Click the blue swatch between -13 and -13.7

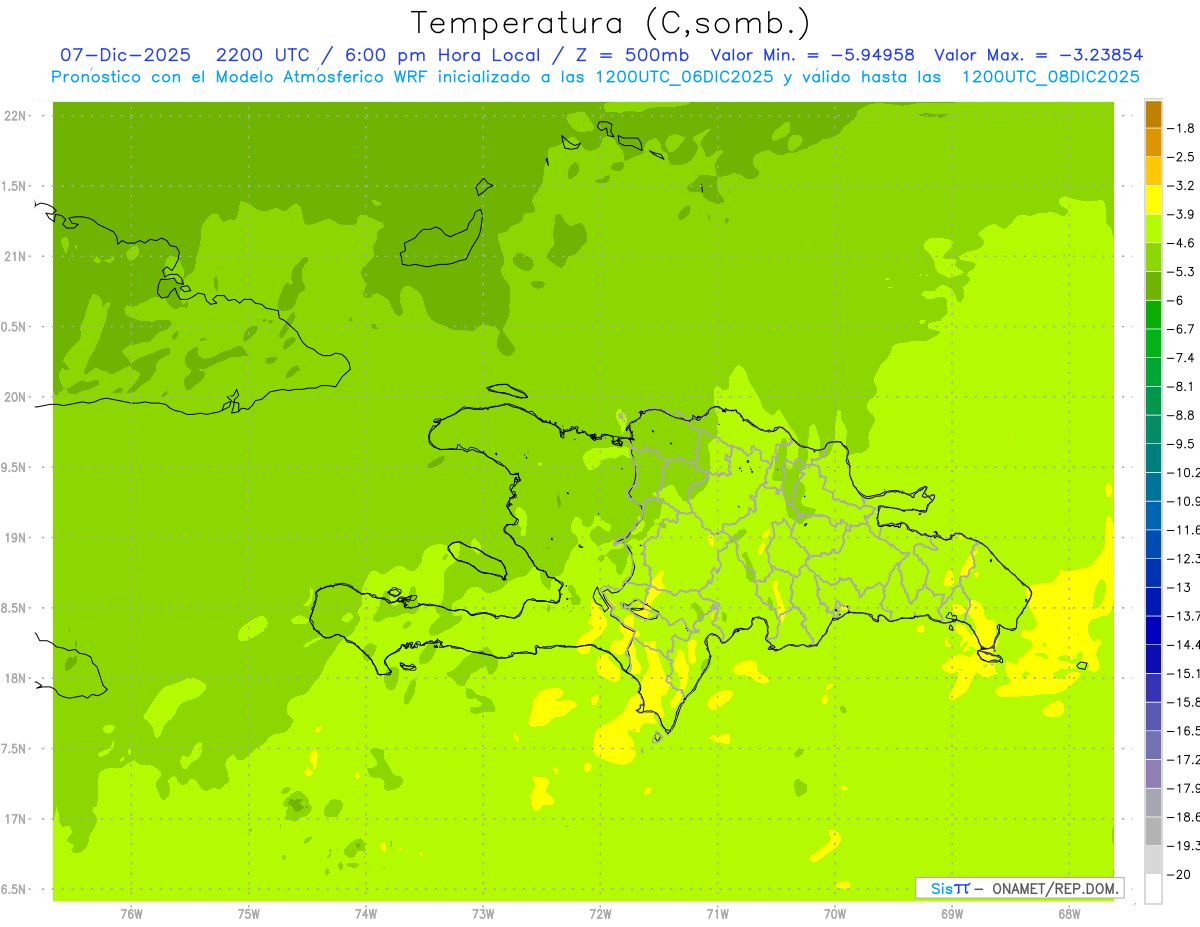tap(1153, 601)
